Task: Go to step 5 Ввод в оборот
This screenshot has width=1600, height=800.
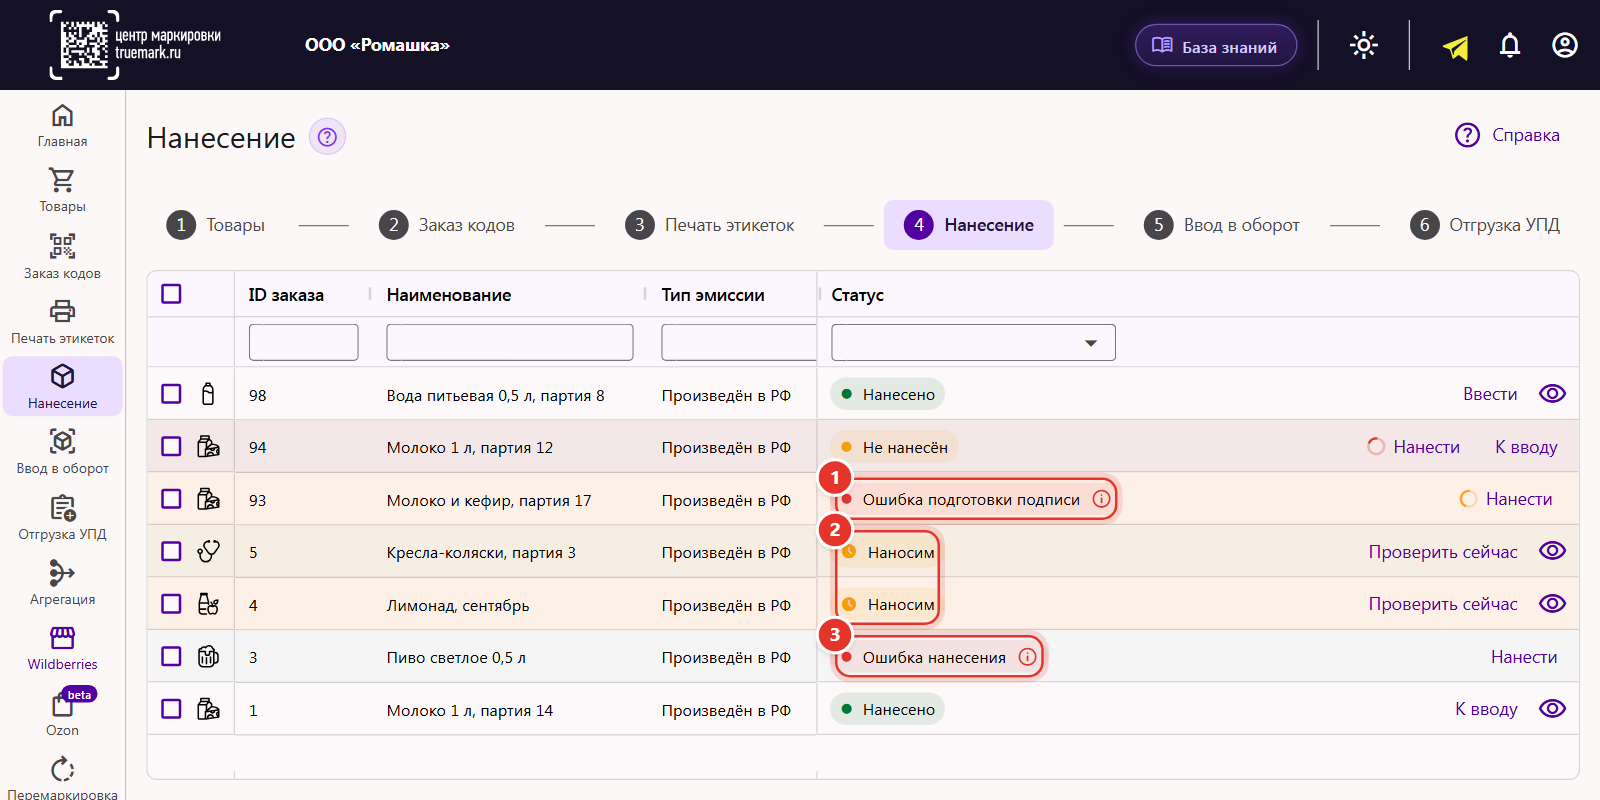Action: pyautogui.click(x=1222, y=225)
